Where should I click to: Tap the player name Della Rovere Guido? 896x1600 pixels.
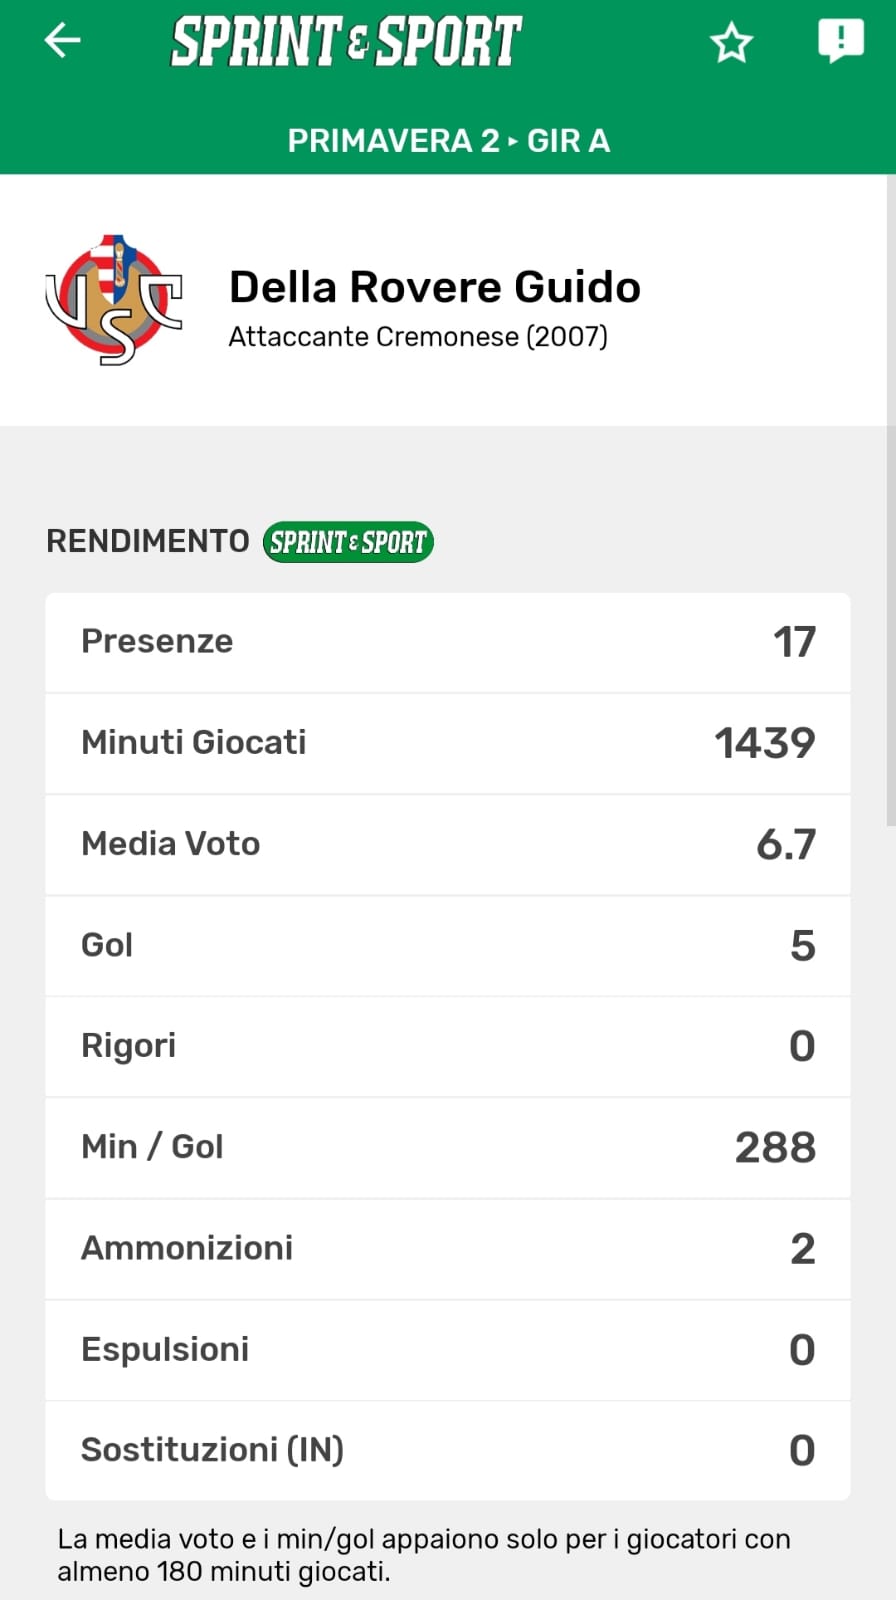434,287
